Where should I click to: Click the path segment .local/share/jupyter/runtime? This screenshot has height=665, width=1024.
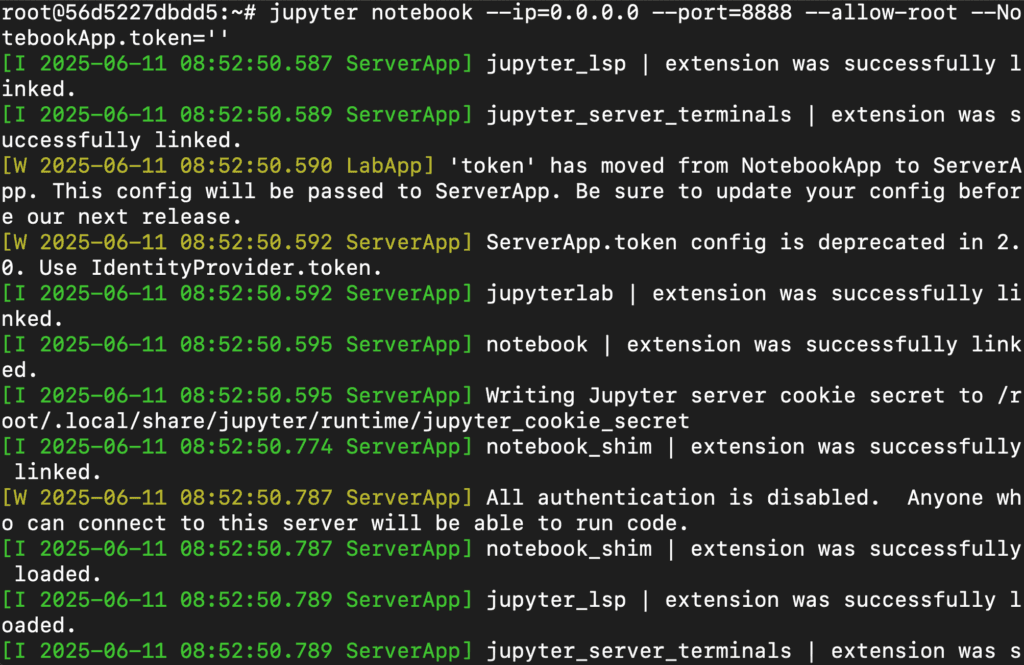click(231, 421)
